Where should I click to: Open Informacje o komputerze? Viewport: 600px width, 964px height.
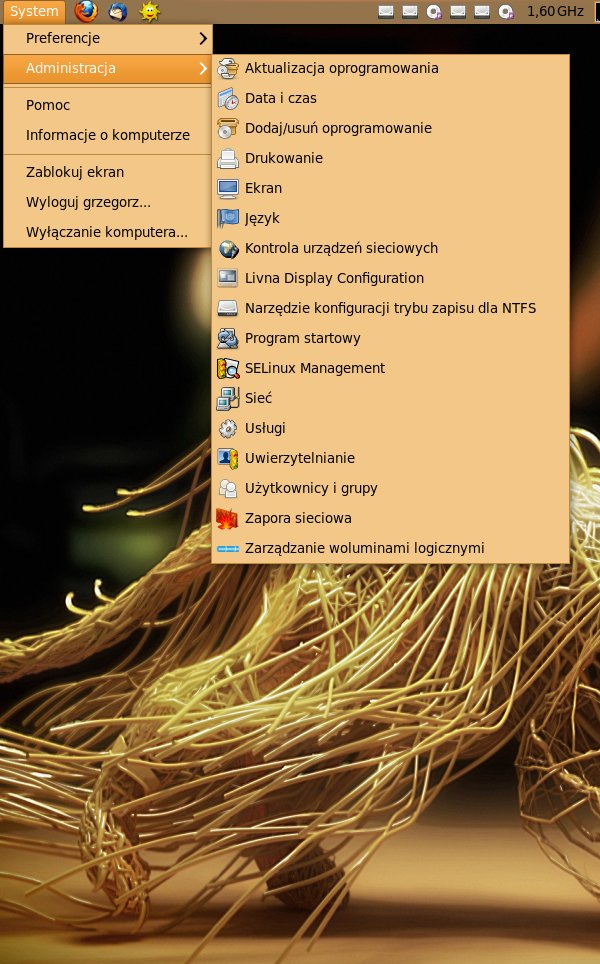click(108, 135)
